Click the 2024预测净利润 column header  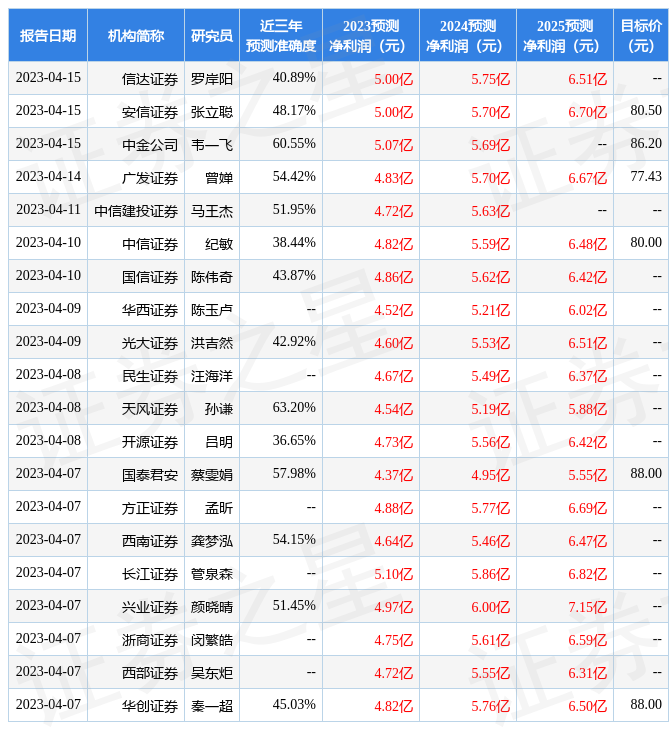pyautogui.click(x=468, y=35)
